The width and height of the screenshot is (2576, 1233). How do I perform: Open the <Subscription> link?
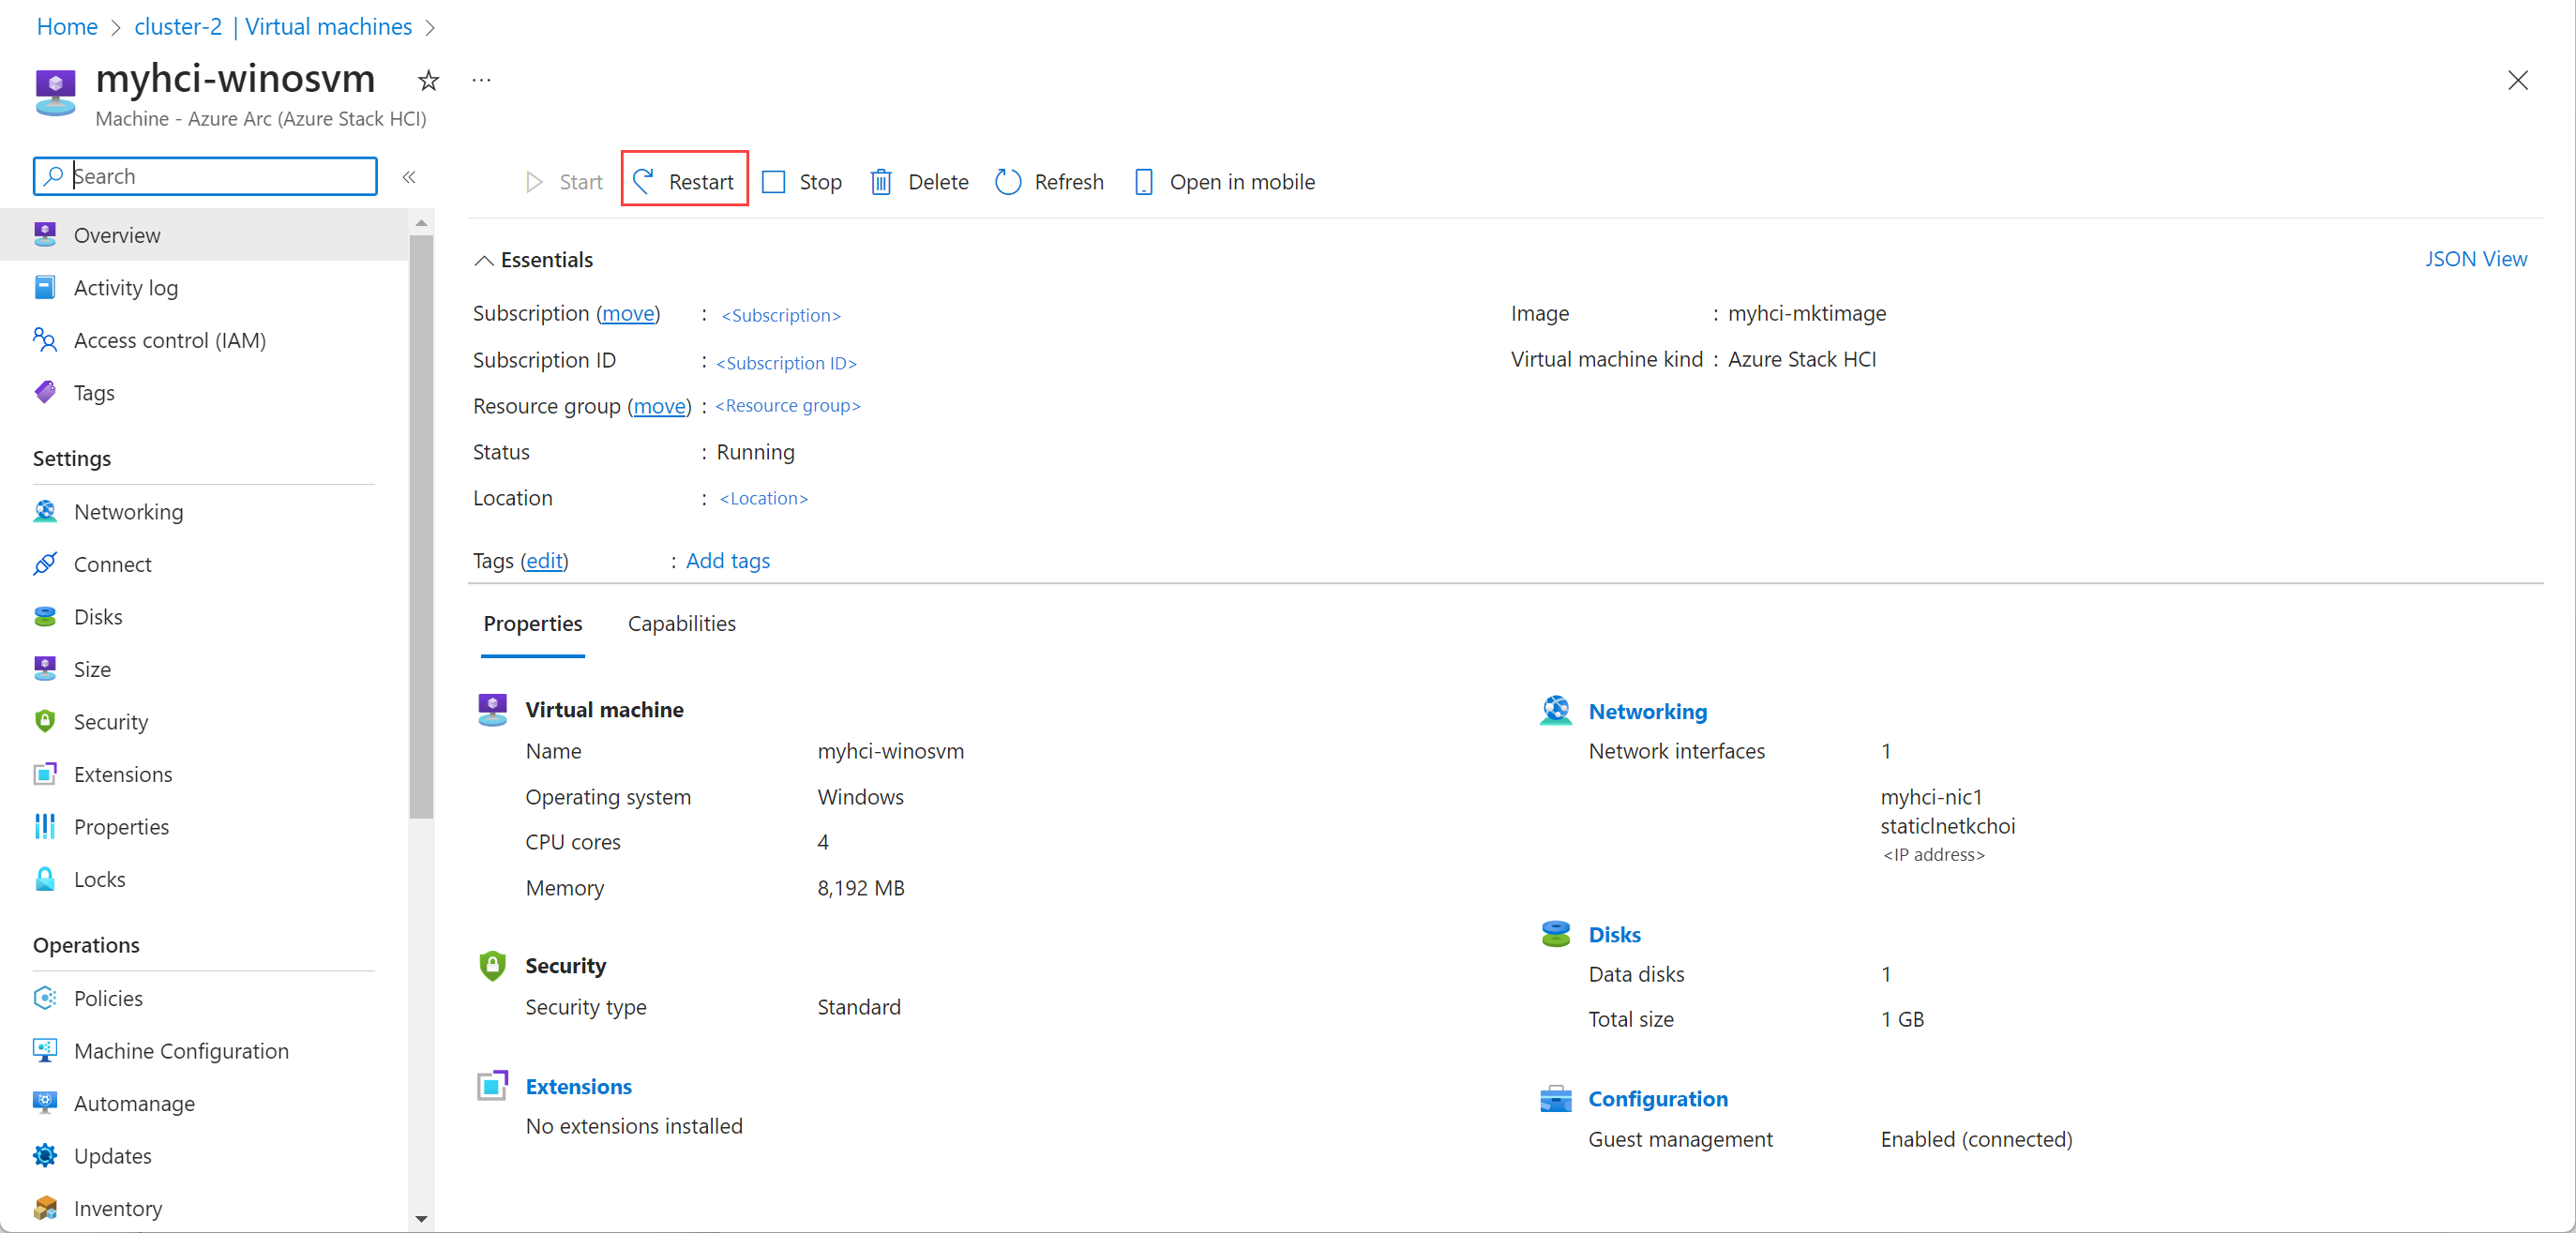[781, 315]
